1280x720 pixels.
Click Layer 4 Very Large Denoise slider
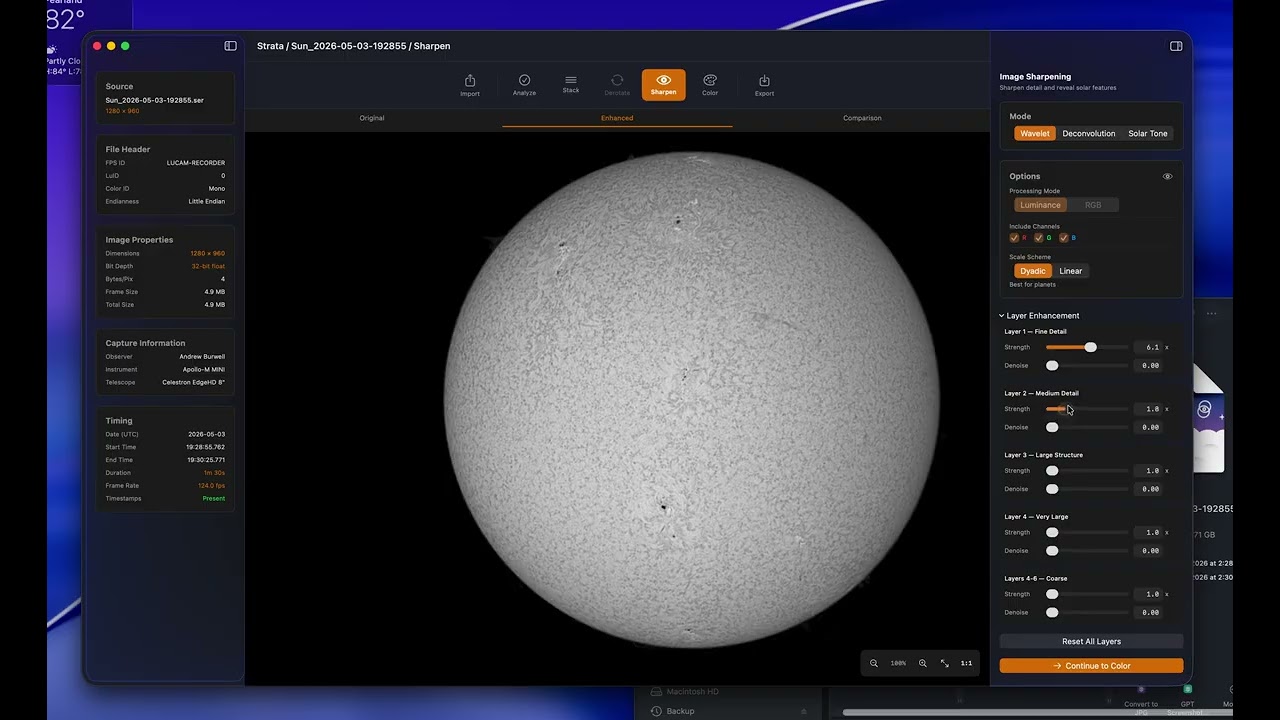(x=1087, y=551)
